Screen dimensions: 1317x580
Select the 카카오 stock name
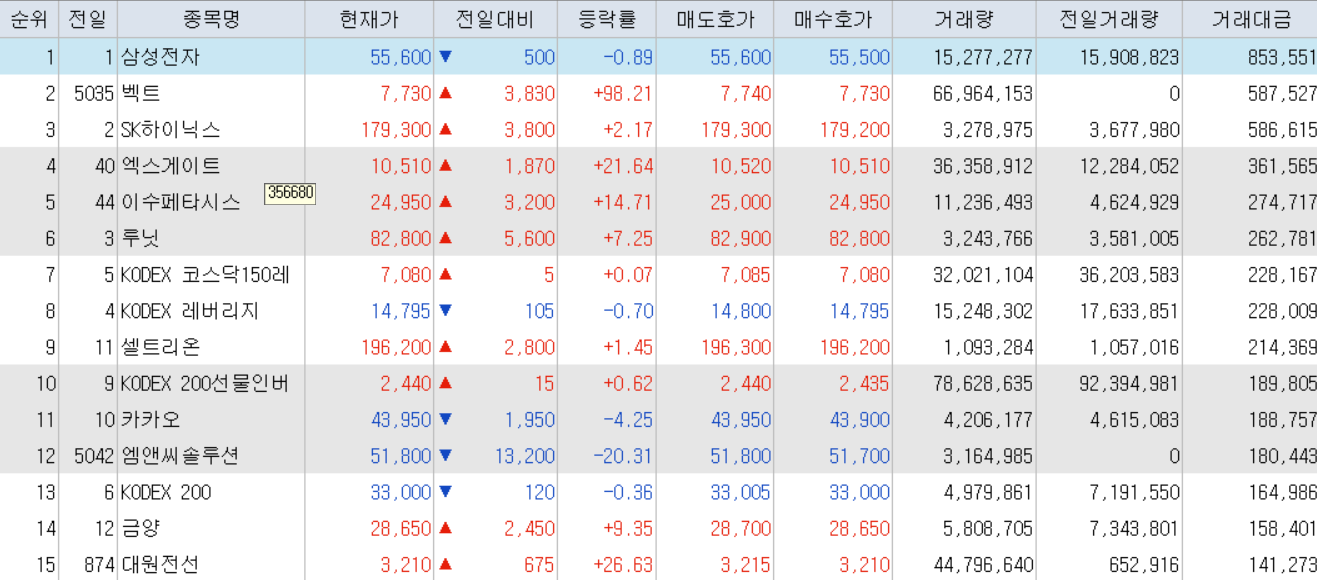point(150,420)
